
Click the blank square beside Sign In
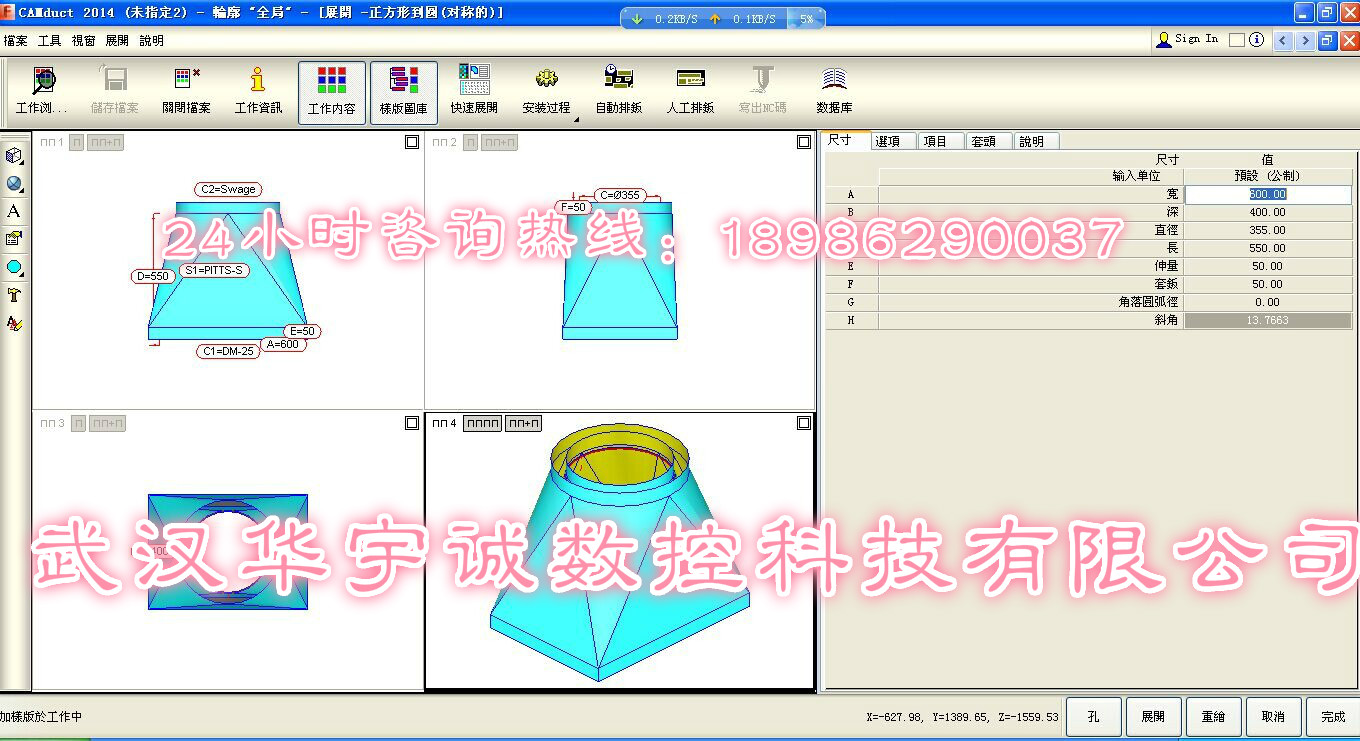[1237, 40]
